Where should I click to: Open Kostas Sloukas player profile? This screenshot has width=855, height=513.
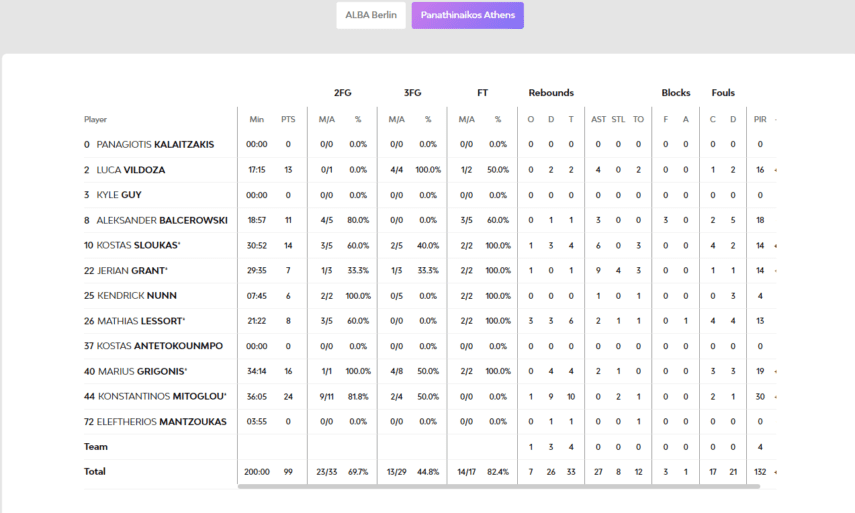click(136, 245)
